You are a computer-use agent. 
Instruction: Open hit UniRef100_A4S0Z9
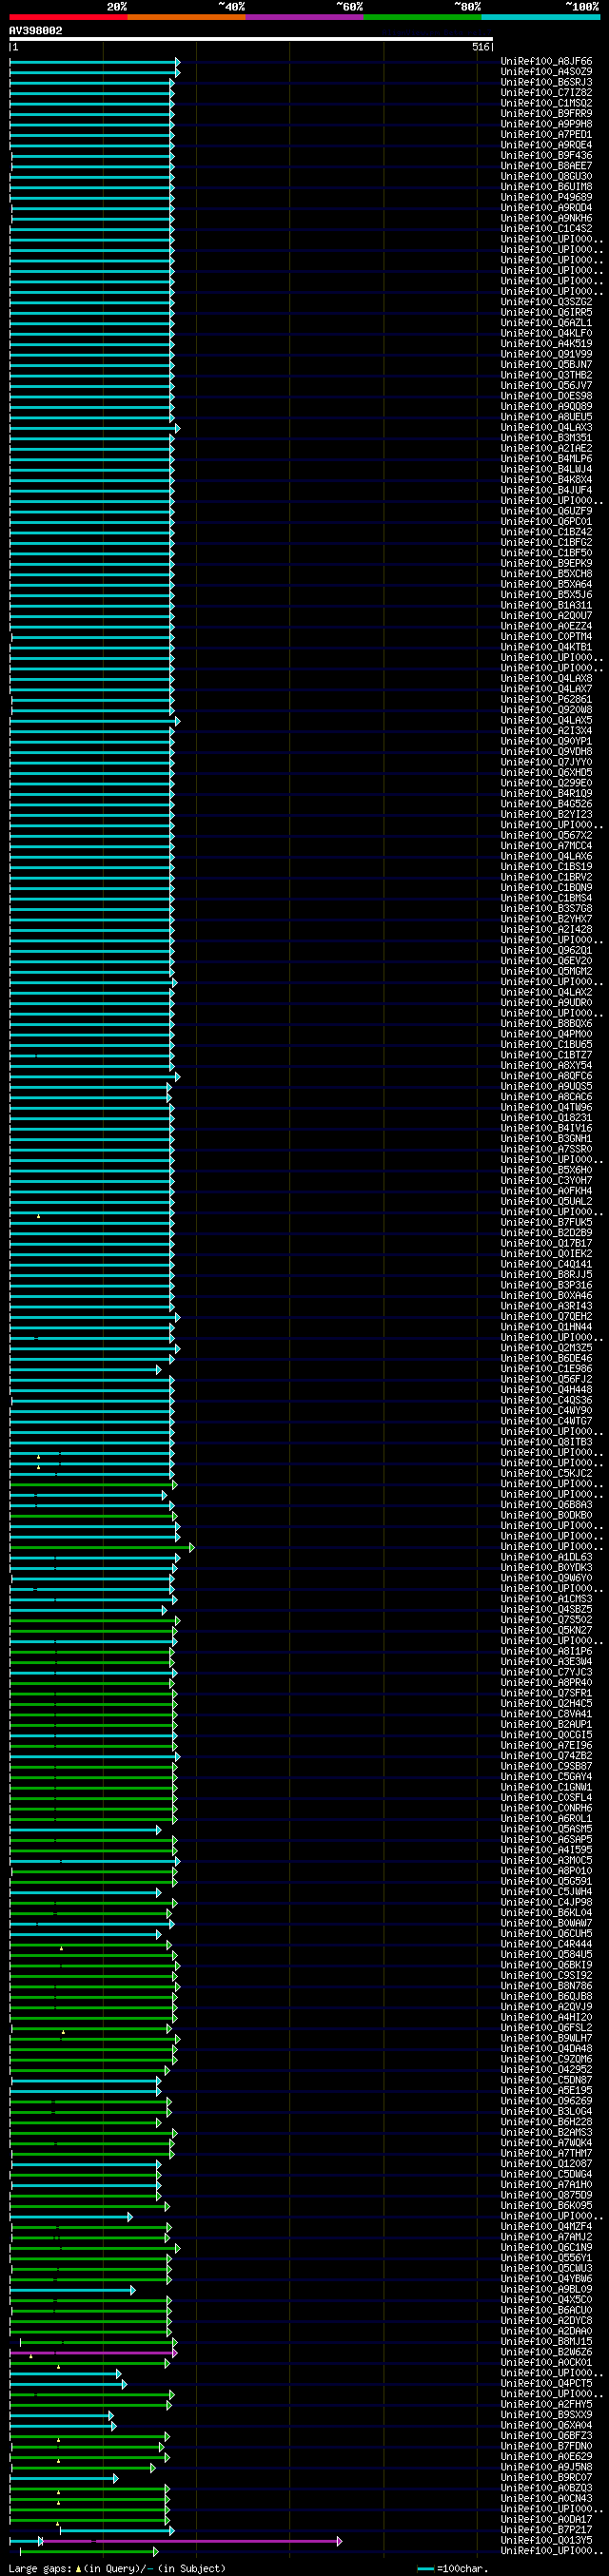pyautogui.click(x=546, y=72)
